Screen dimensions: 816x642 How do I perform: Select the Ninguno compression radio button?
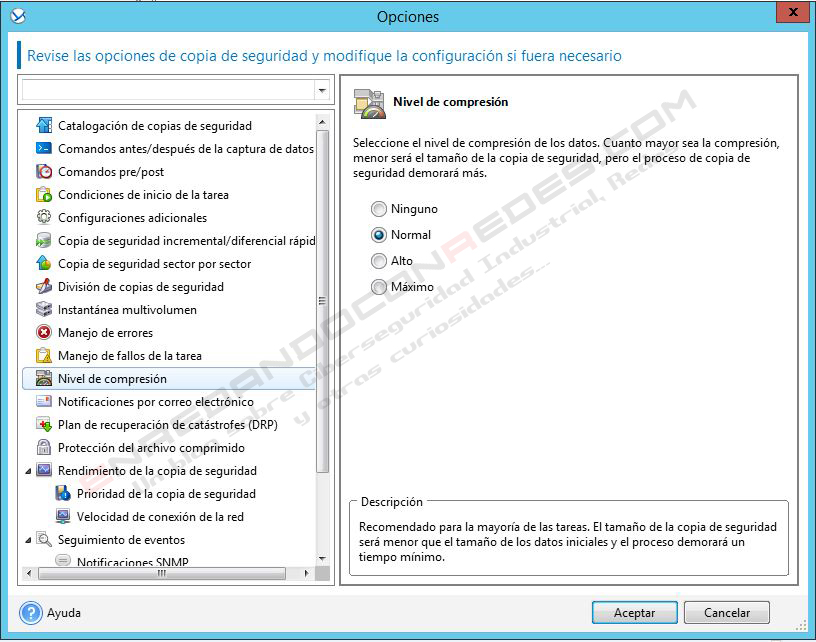pos(379,209)
